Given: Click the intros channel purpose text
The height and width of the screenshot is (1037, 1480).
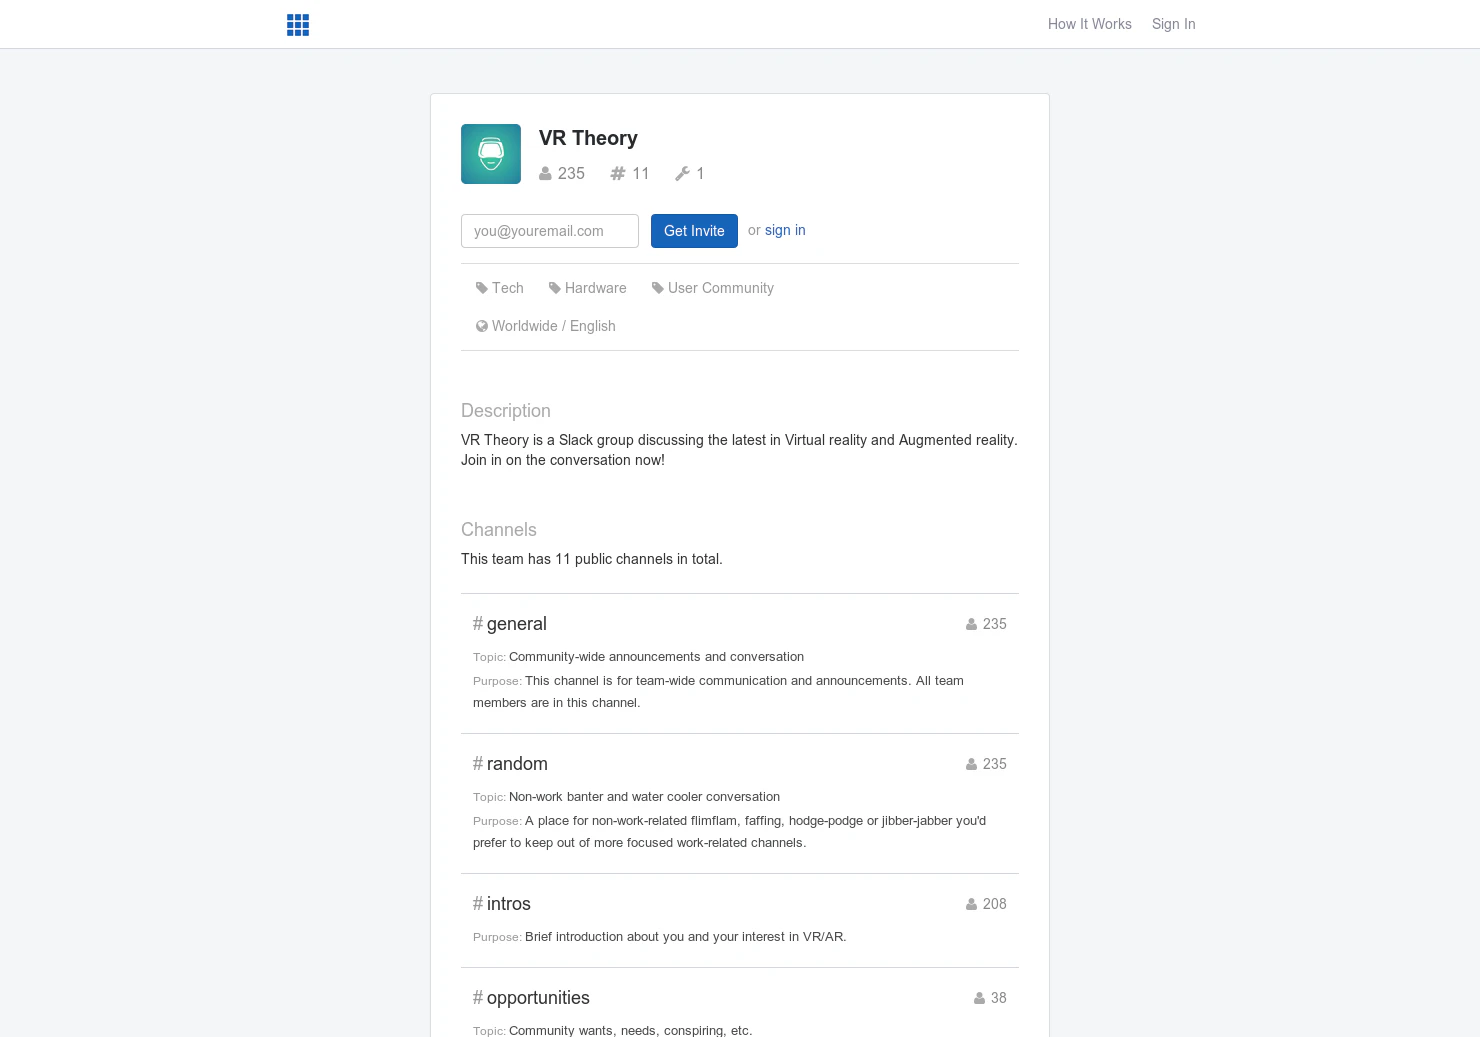Looking at the screenshot, I should (x=686, y=937).
